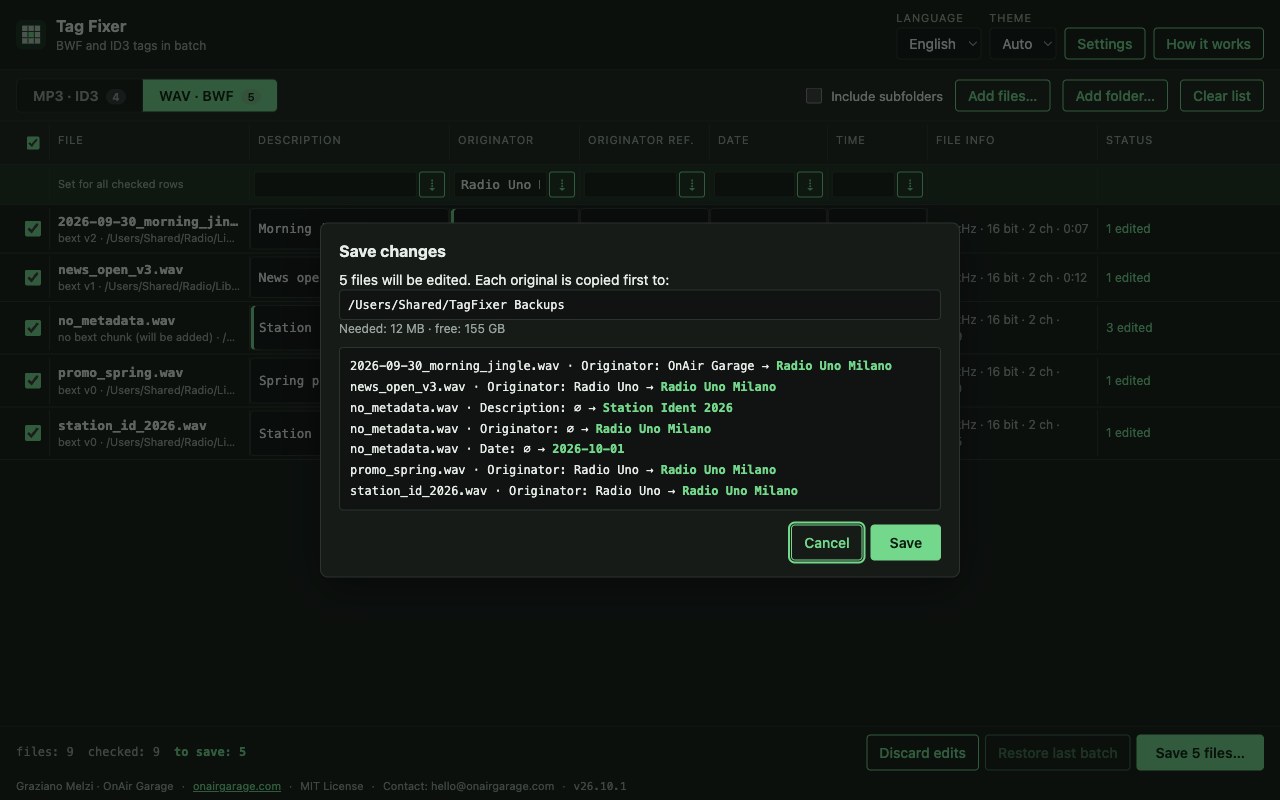Click the batch Date input field
Viewport: 1280px width, 800px height.
(x=755, y=184)
